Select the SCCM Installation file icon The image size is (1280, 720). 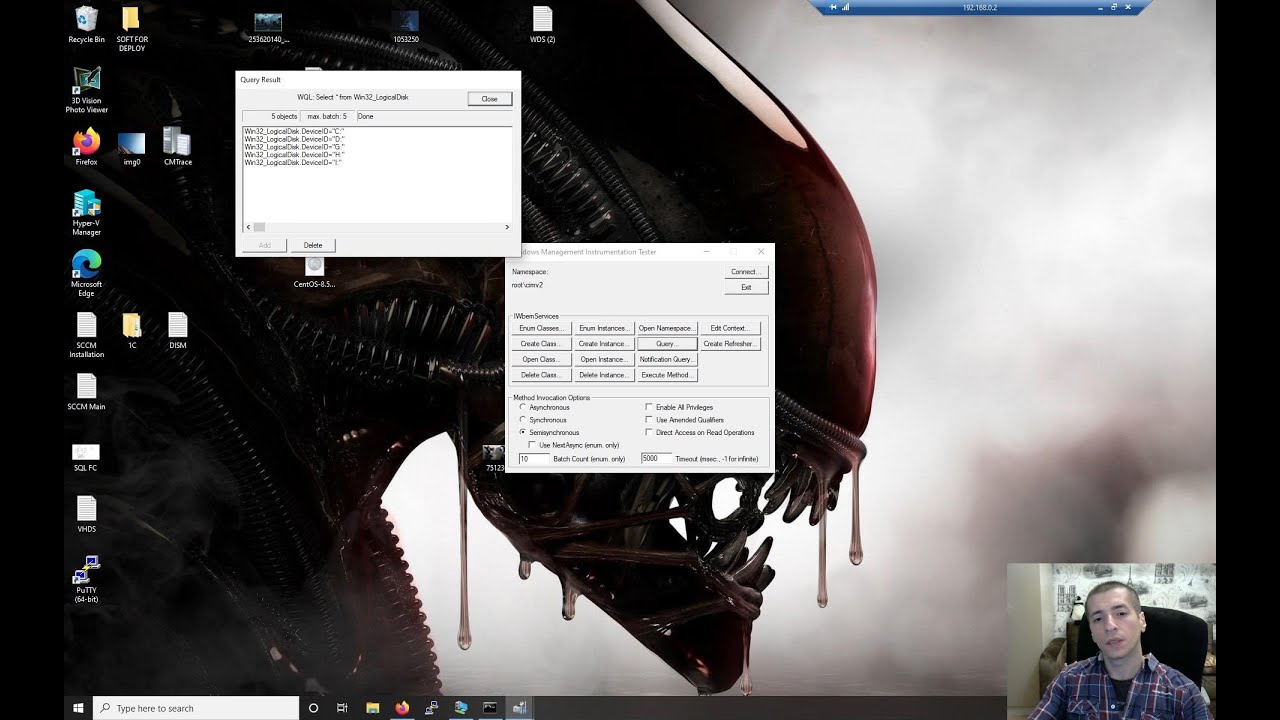(86, 335)
